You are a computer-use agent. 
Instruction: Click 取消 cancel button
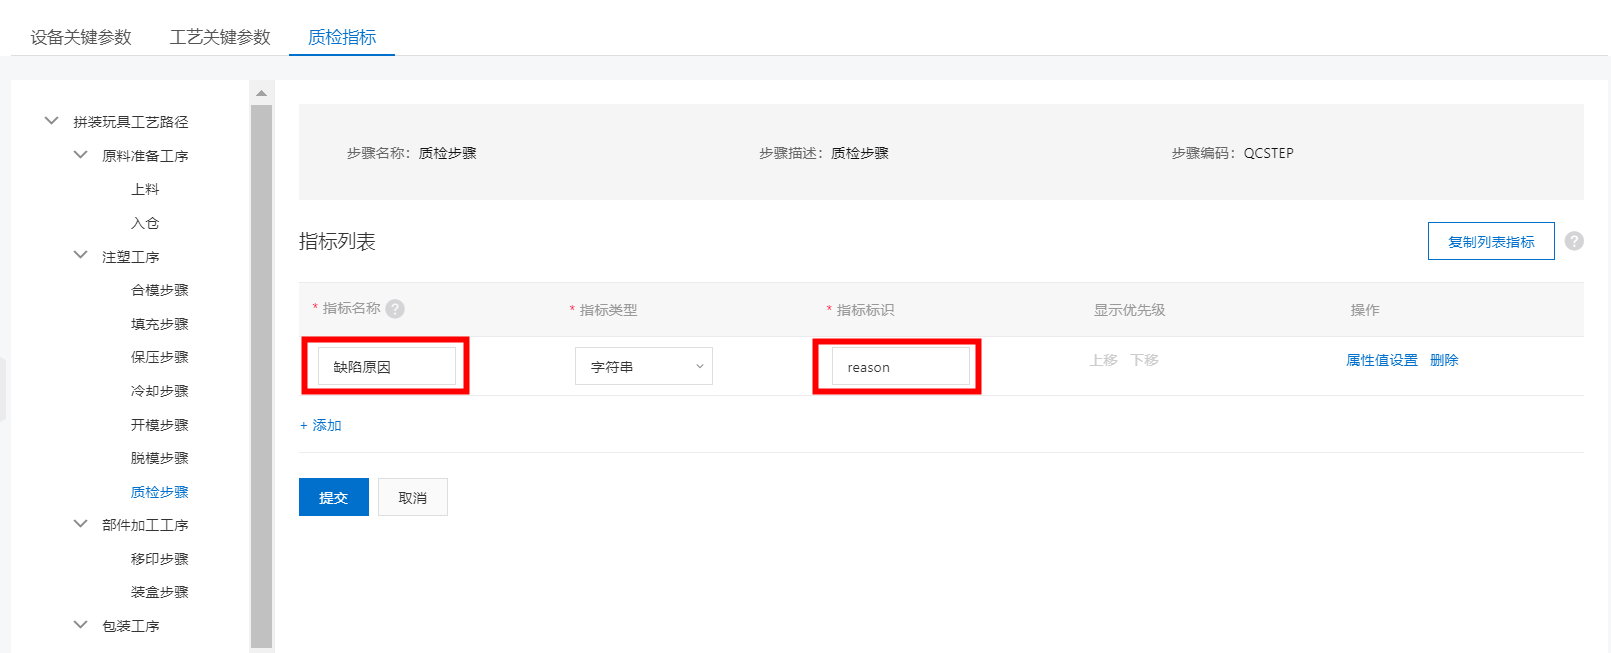pyautogui.click(x=413, y=497)
